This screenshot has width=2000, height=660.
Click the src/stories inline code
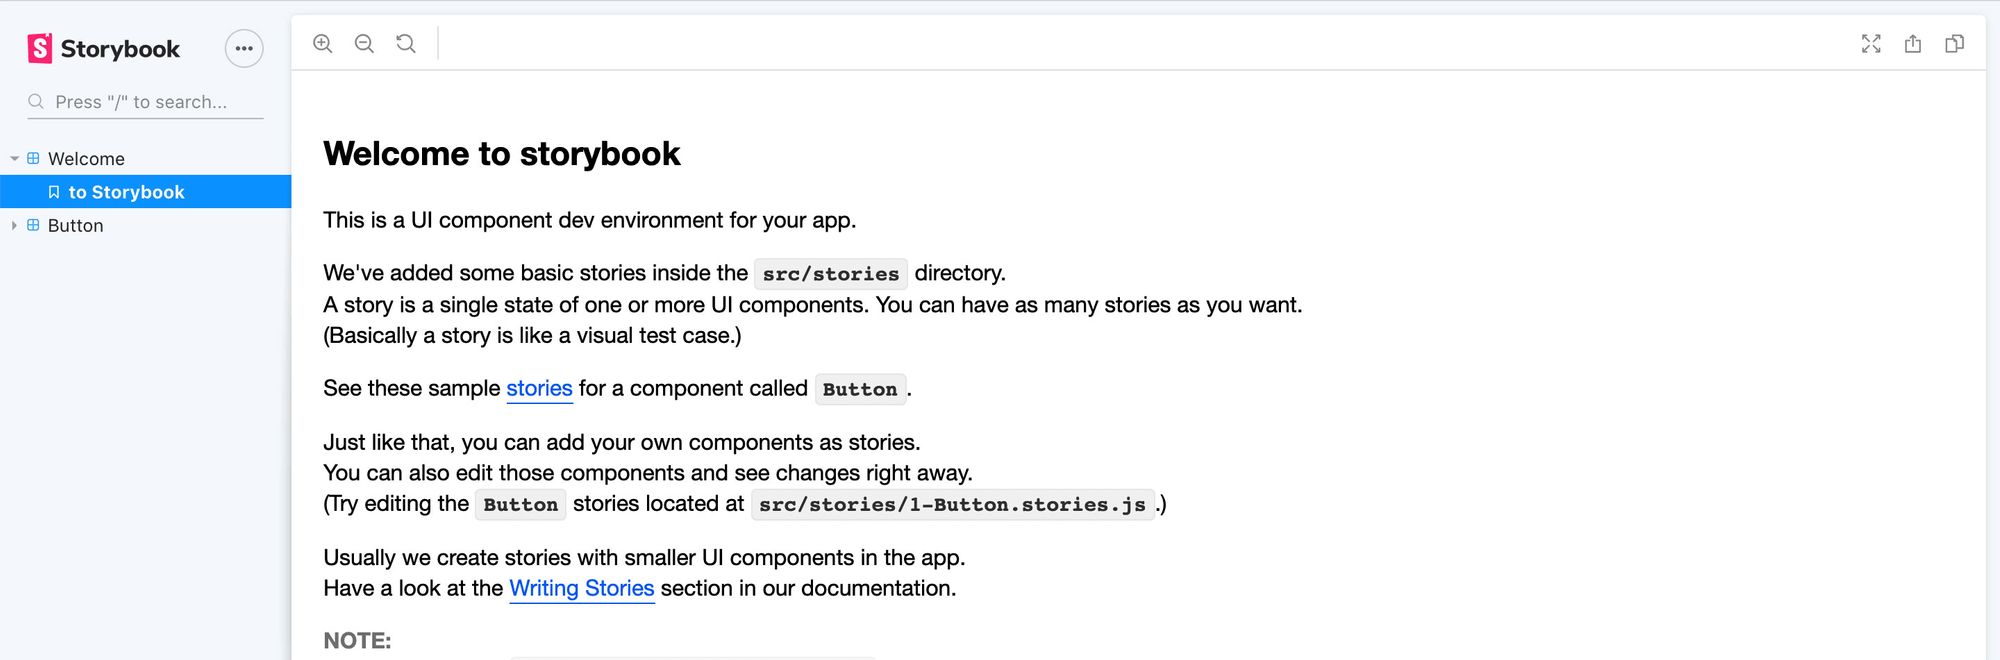click(x=831, y=274)
